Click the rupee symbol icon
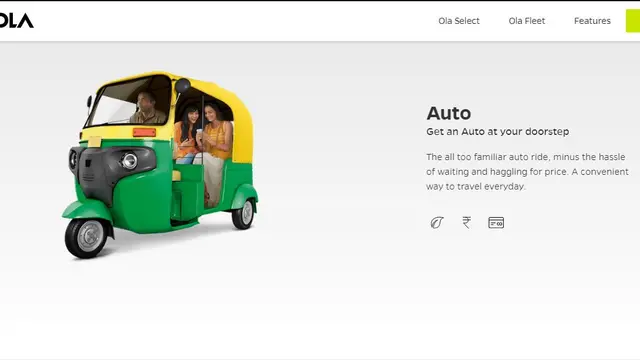Screen dimensions: 640x360 click(467, 222)
